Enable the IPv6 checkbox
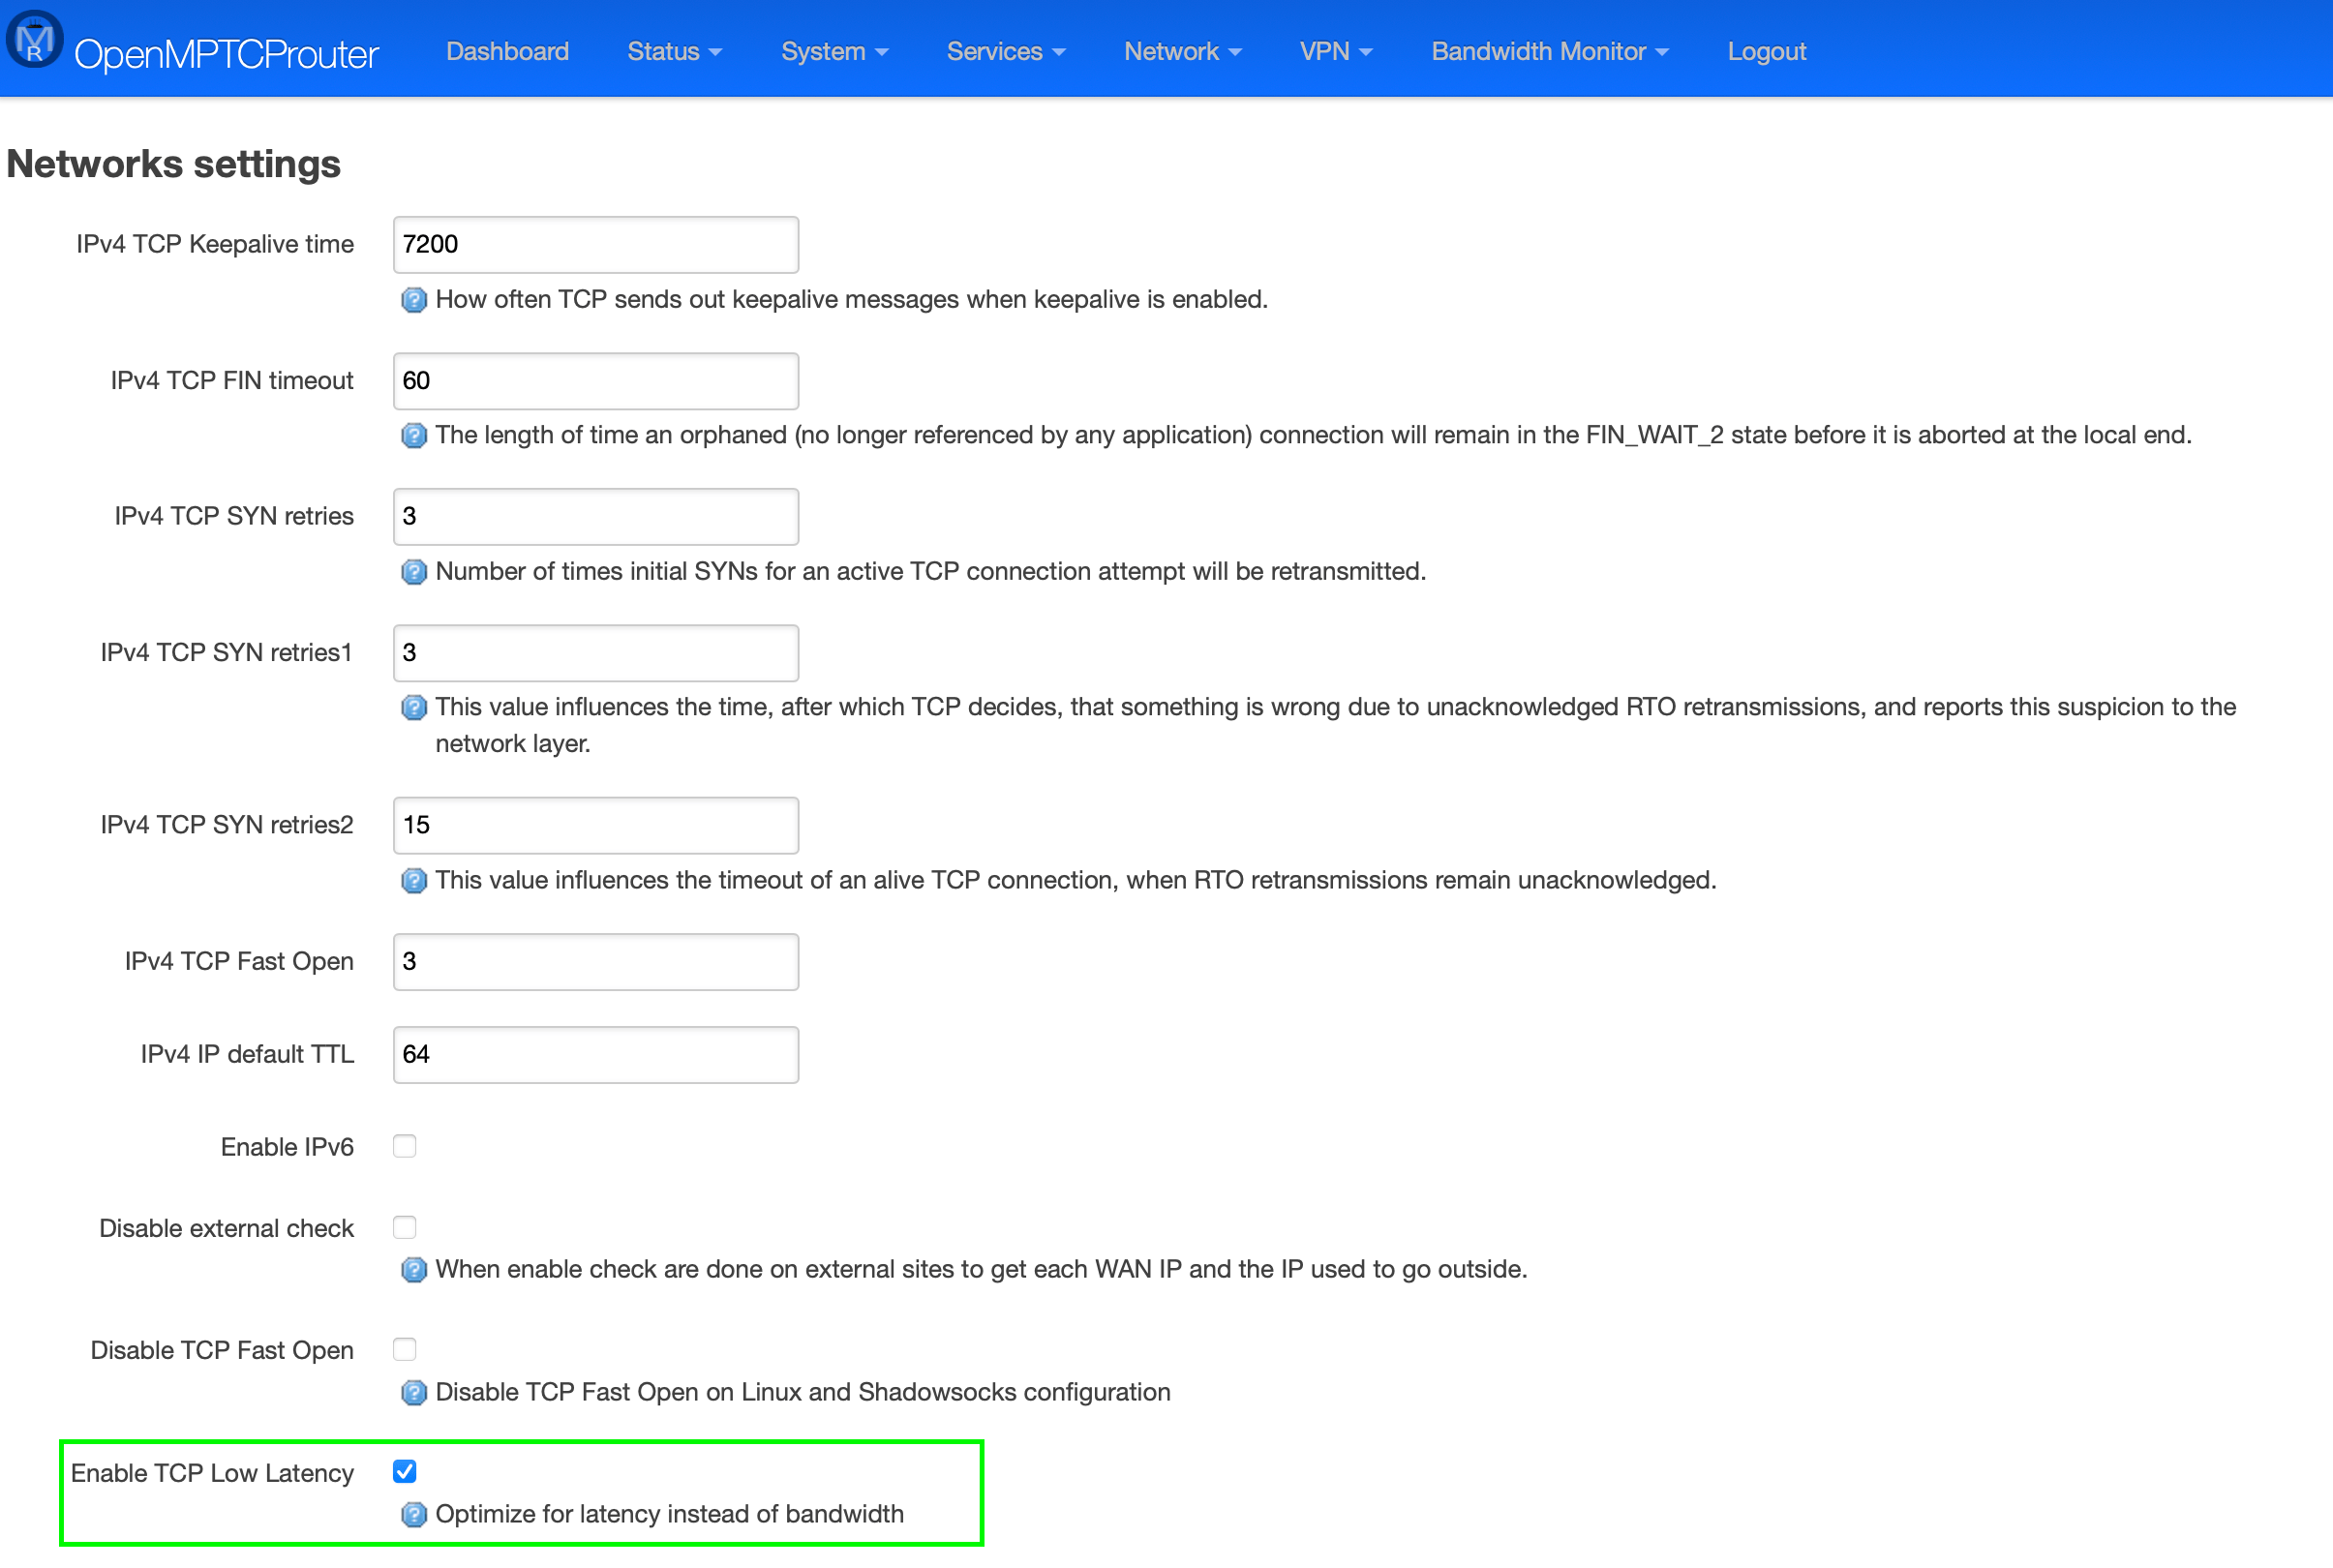The image size is (2333, 1568). pyautogui.click(x=405, y=1147)
